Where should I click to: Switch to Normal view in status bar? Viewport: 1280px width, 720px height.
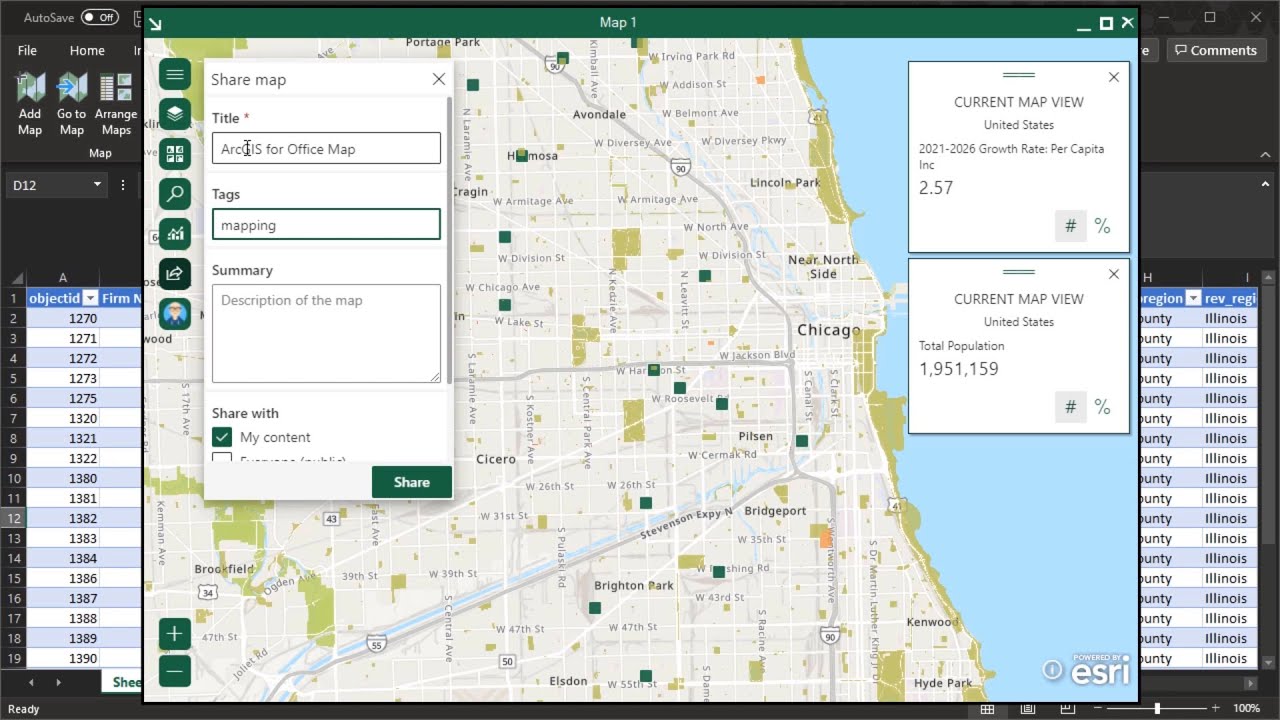pyautogui.click(x=987, y=709)
